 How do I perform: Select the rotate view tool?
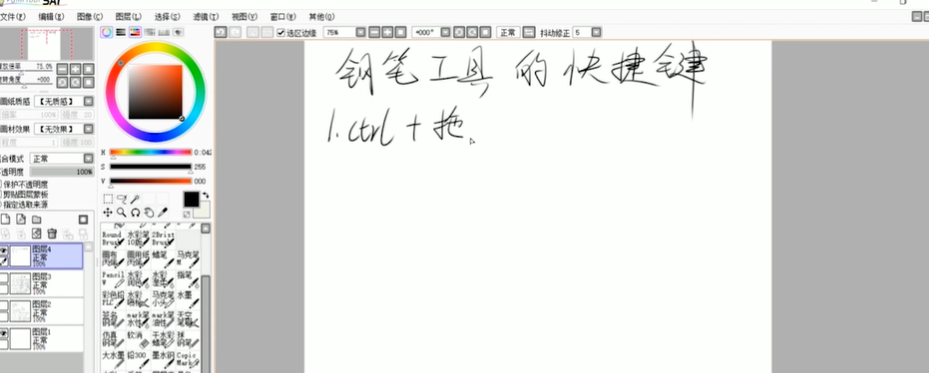coord(135,212)
